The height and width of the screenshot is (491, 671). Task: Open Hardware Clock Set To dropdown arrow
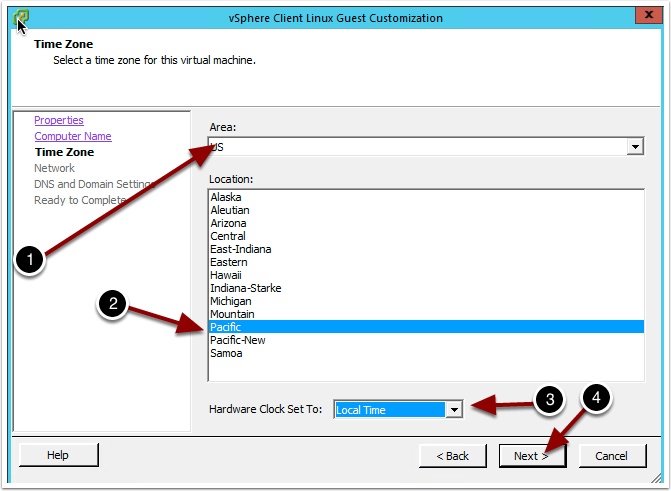454,410
